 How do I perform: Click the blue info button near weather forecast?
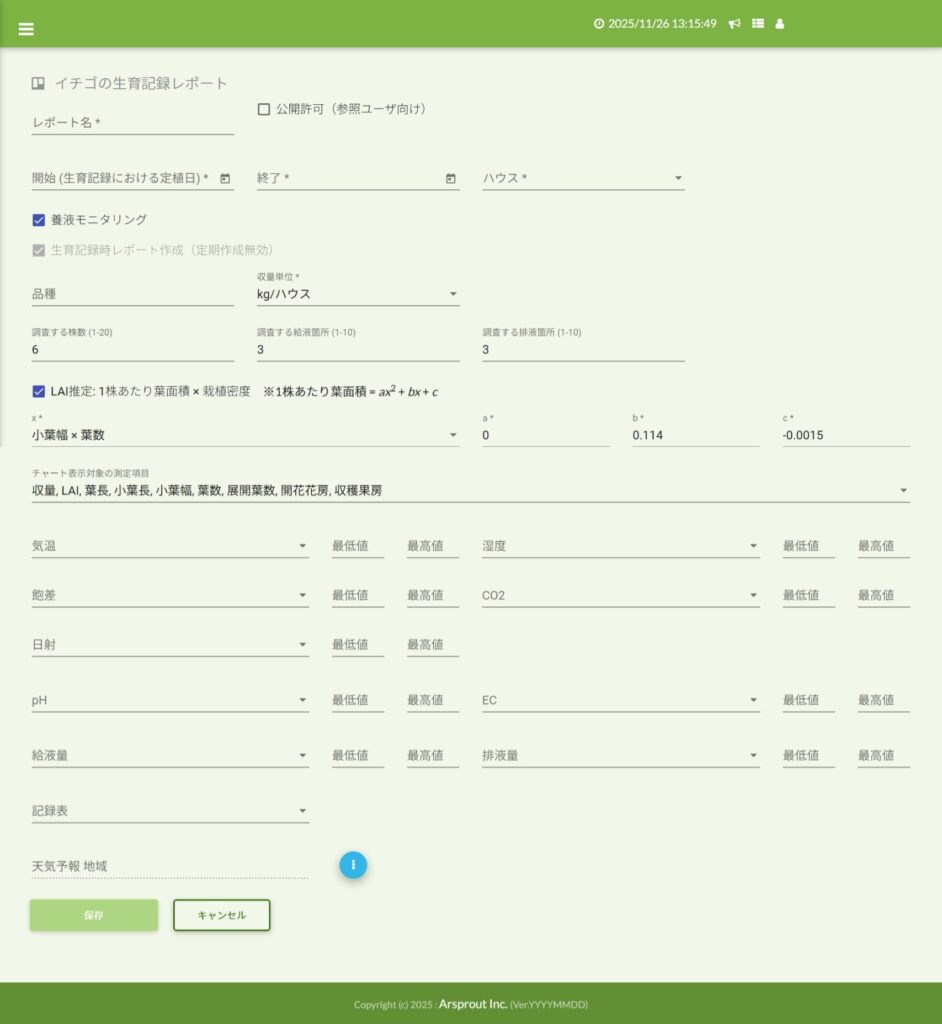pyautogui.click(x=353, y=865)
